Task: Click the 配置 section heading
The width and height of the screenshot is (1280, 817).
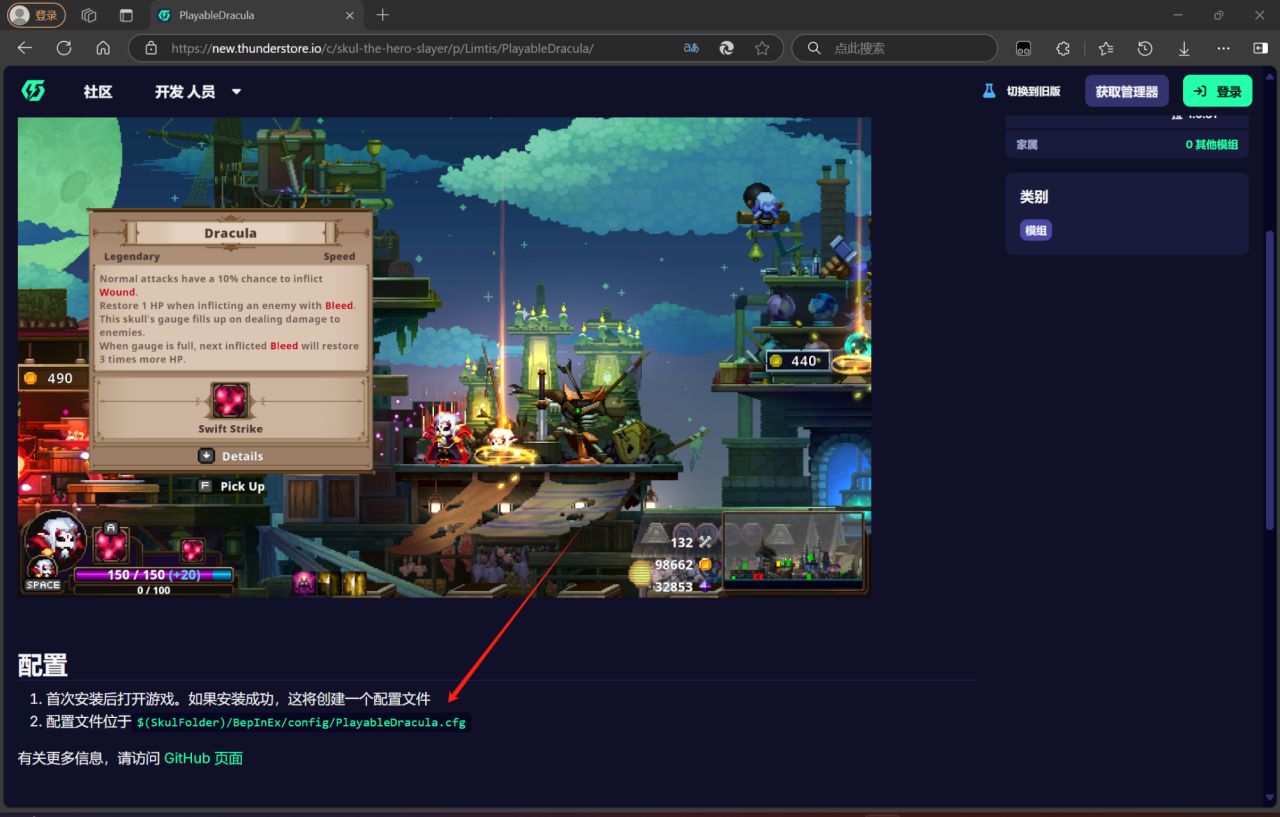Action: pos(43,665)
